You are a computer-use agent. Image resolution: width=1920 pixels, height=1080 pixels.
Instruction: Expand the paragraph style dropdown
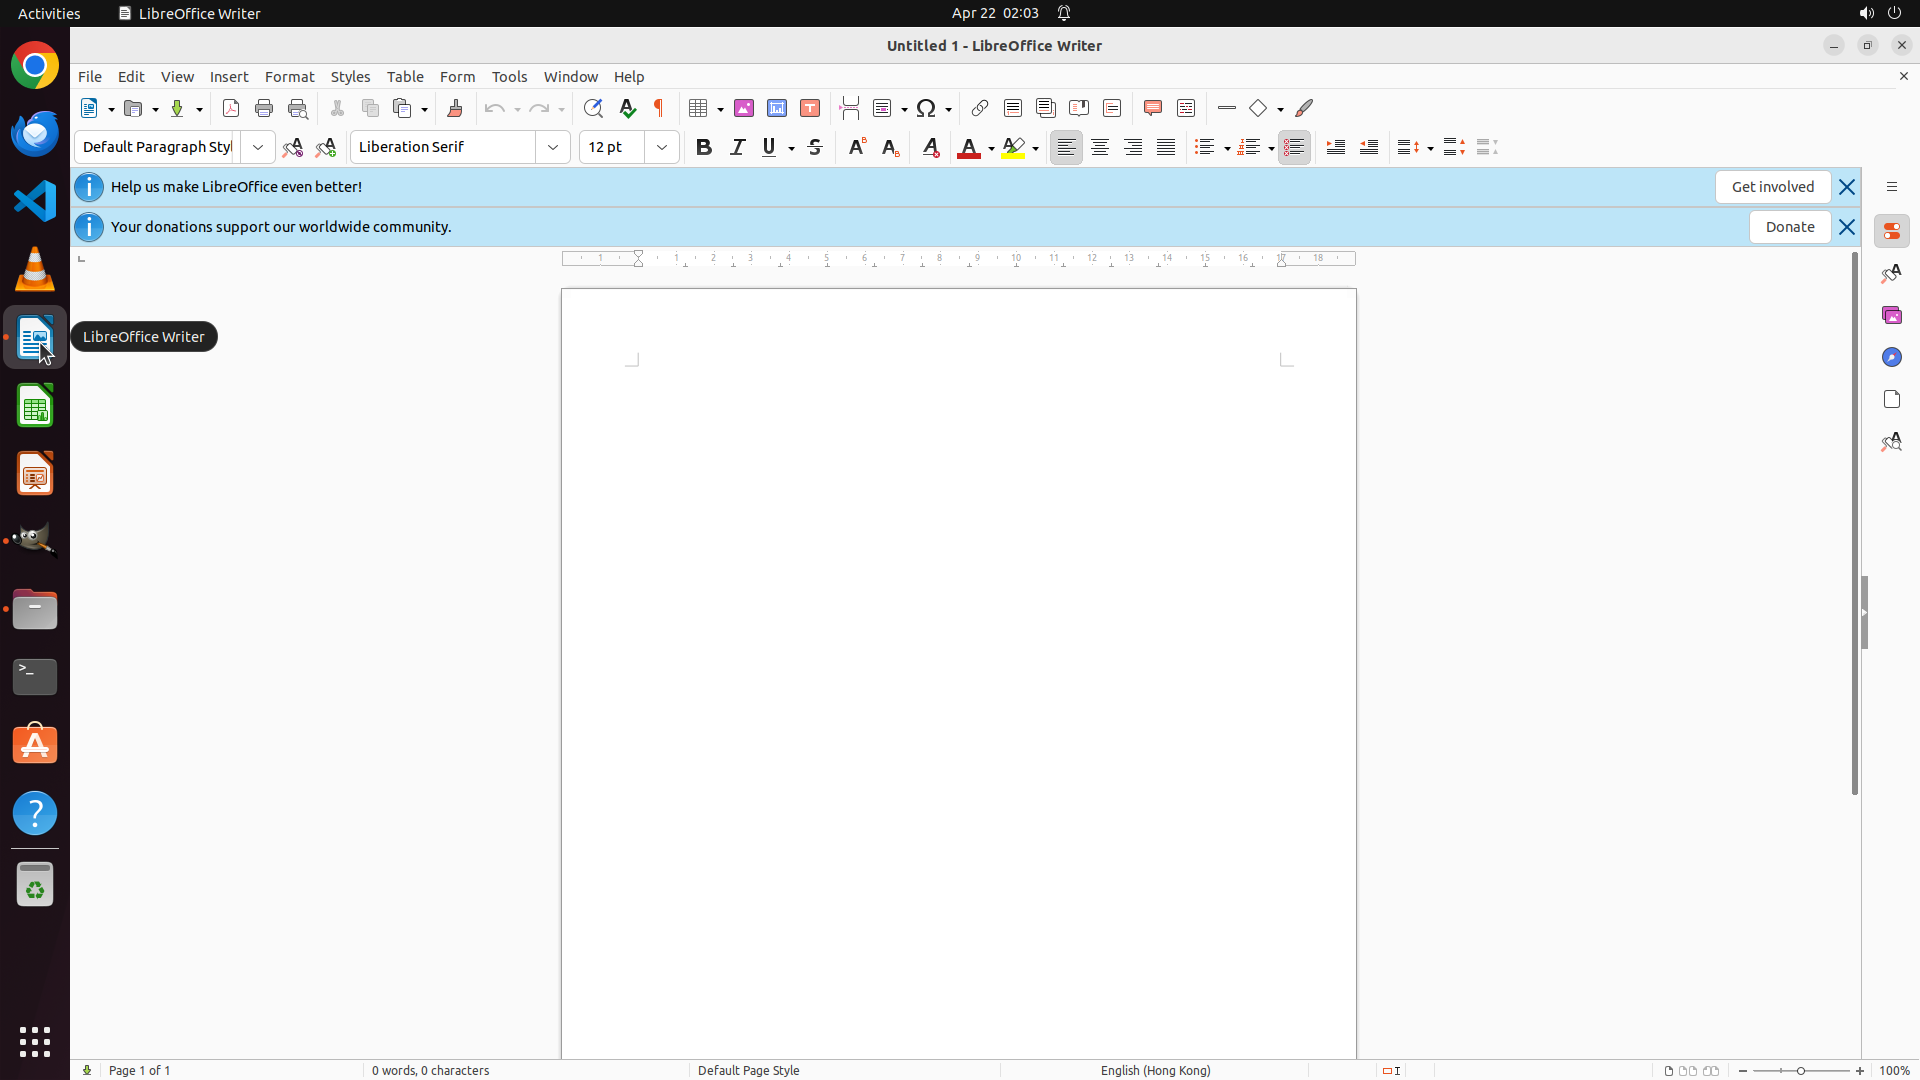258,147
